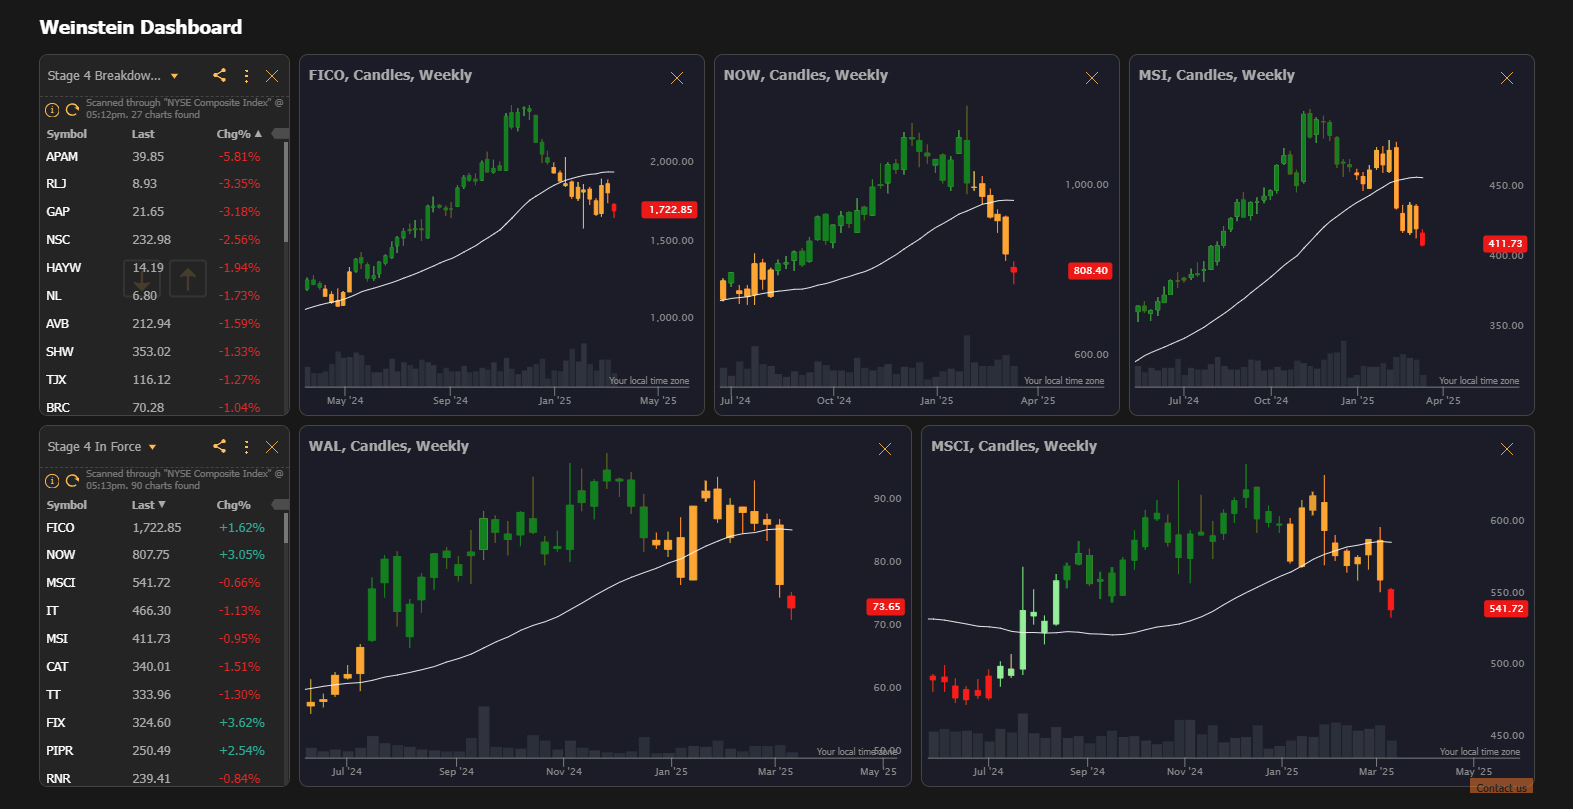The image size is (1573, 809).
Task: Sort In Force list by Last column
Action: 149,505
